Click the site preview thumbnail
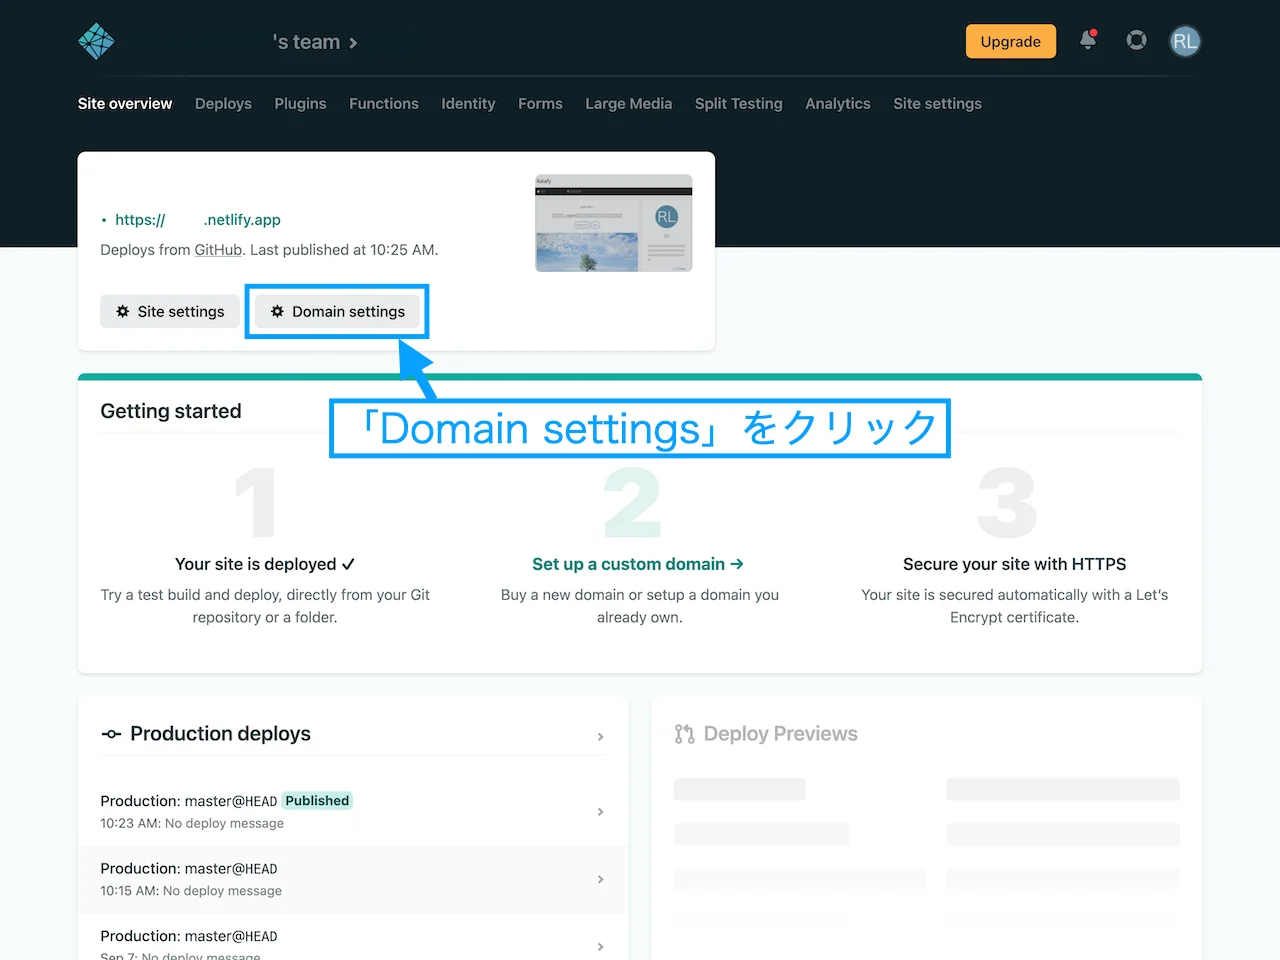The width and height of the screenshot is (1280, 960). (613, 222)
